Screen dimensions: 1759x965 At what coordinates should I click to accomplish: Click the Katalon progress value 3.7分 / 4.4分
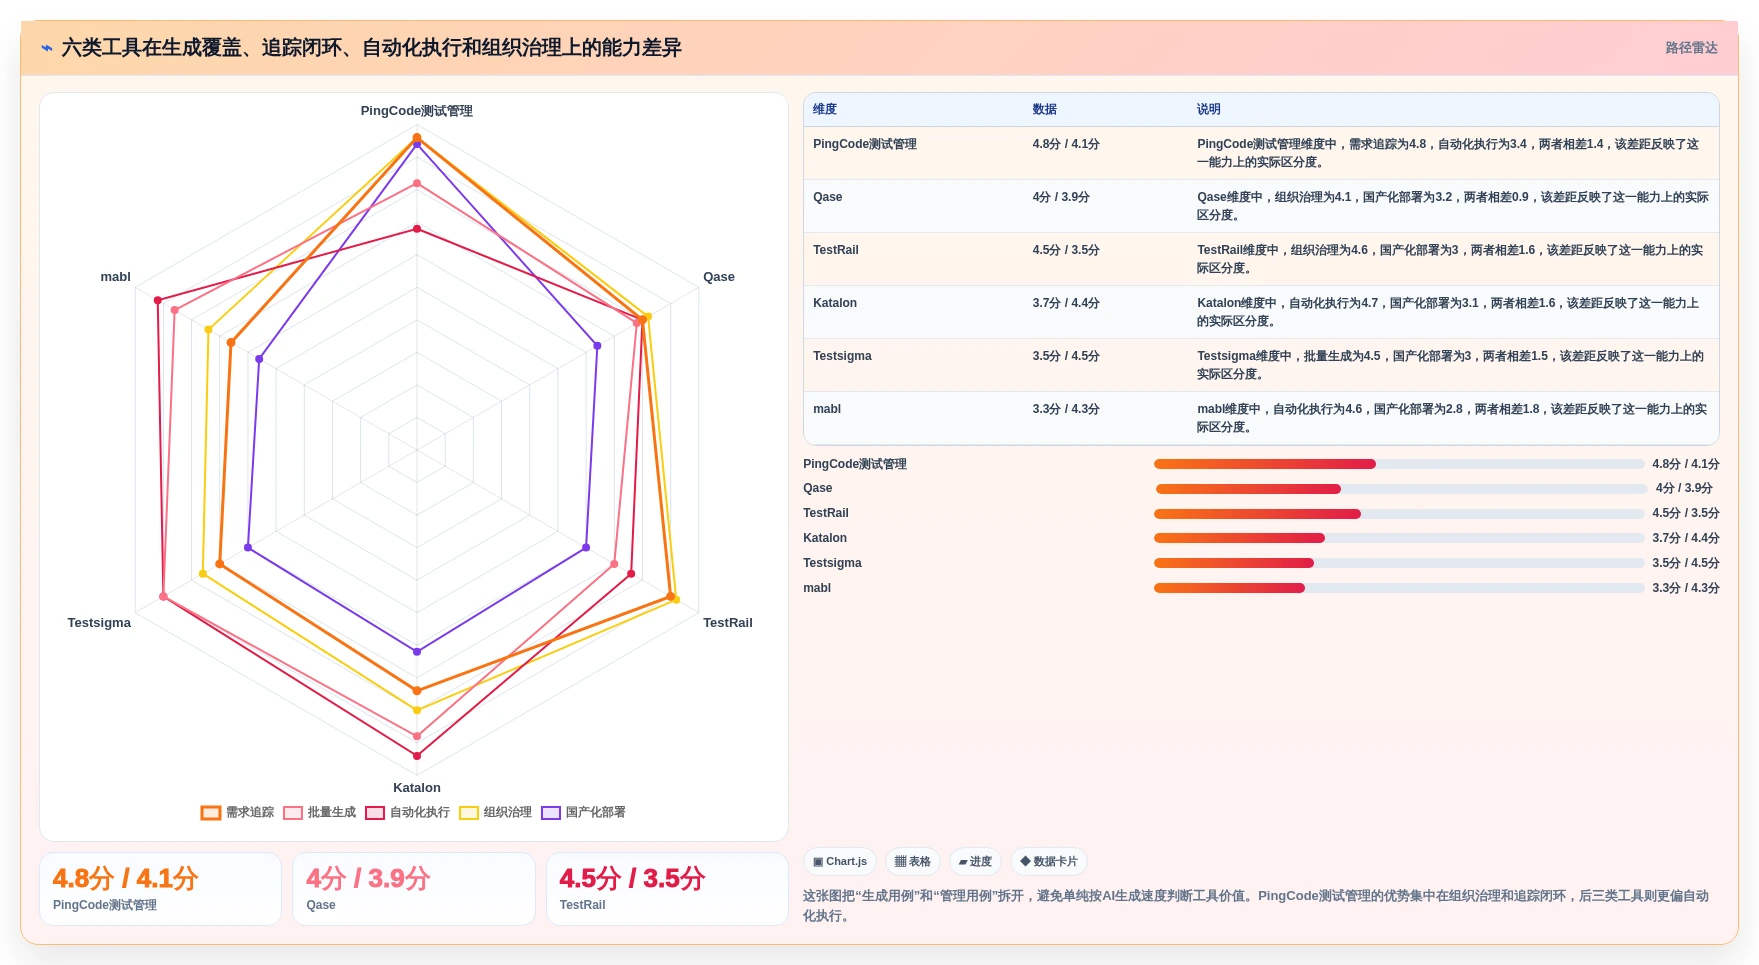1686,538
